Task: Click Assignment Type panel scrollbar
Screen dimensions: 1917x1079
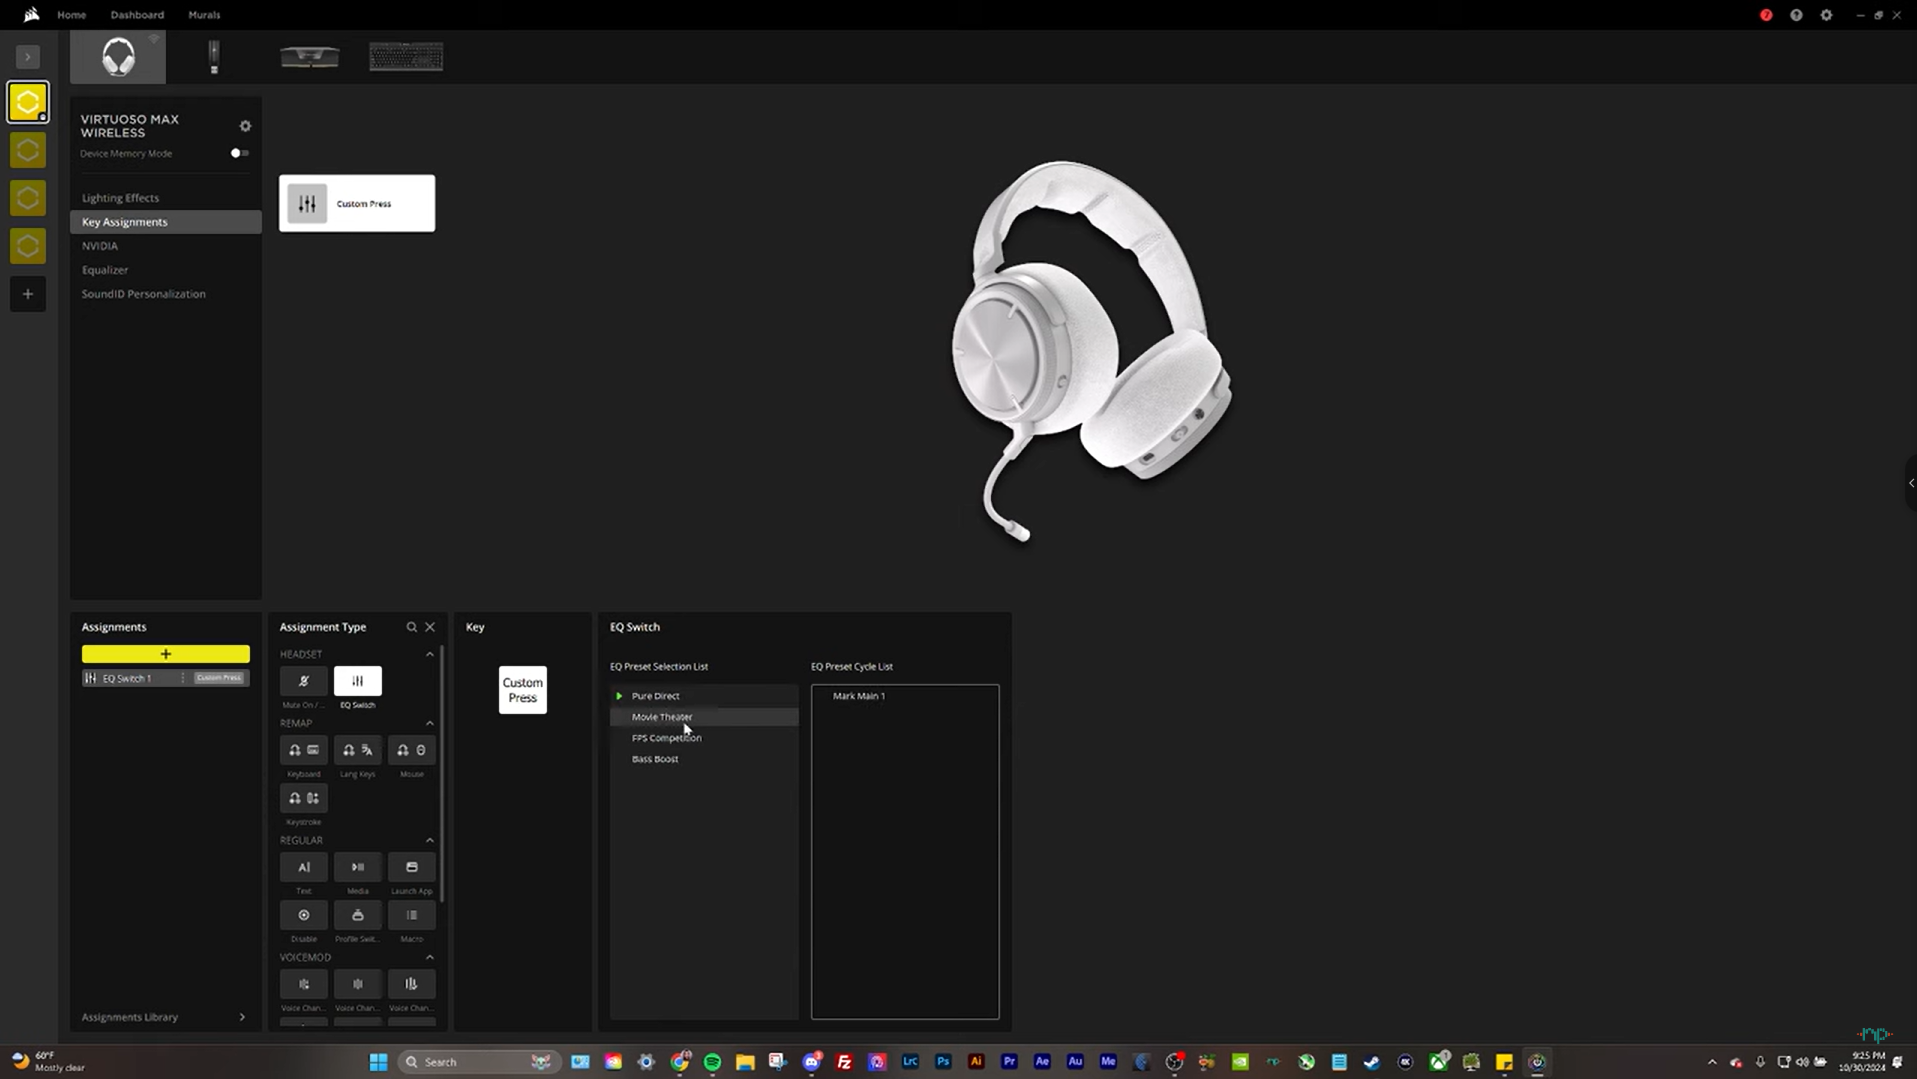Action: coord(442,775)
